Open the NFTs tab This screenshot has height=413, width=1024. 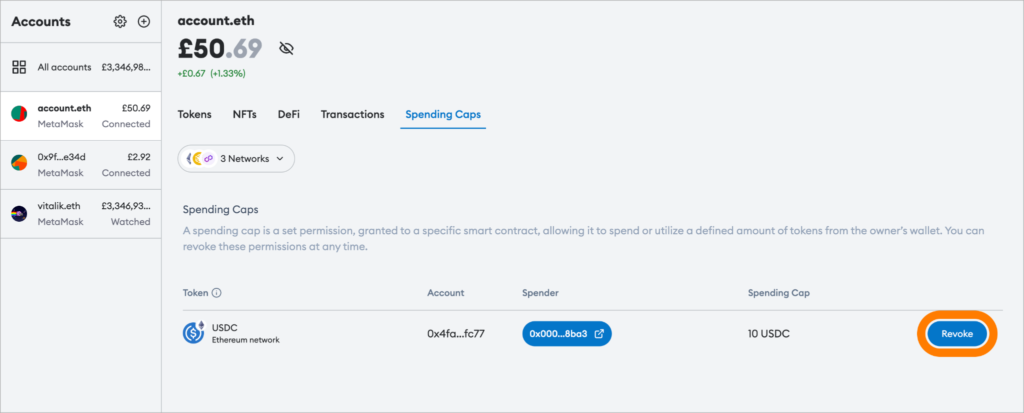(244, 114)
